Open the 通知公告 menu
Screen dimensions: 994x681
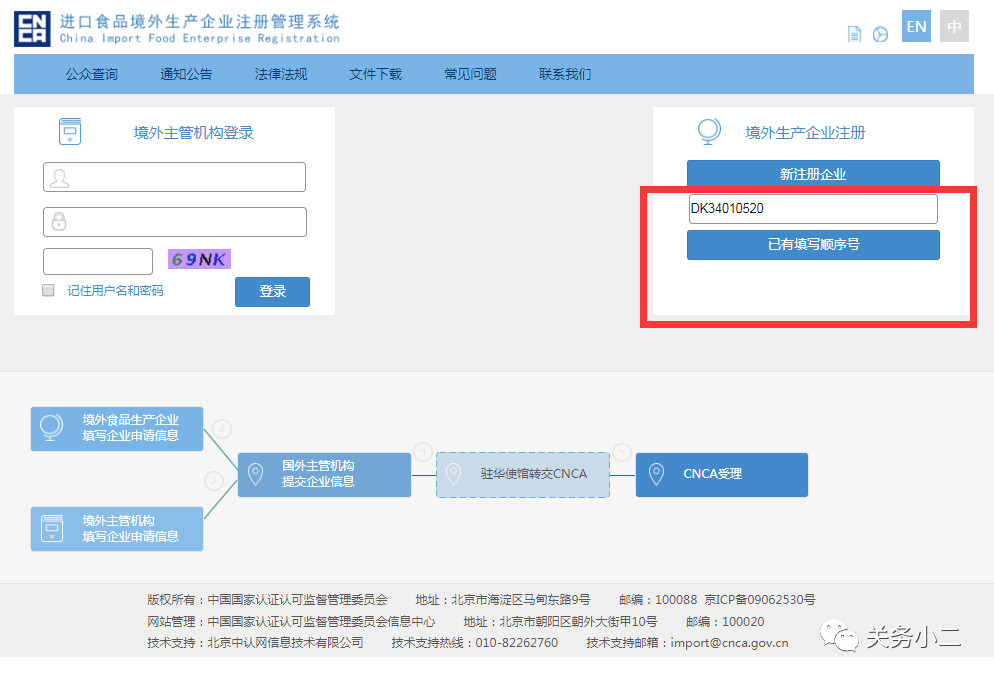tap(186, 74)
